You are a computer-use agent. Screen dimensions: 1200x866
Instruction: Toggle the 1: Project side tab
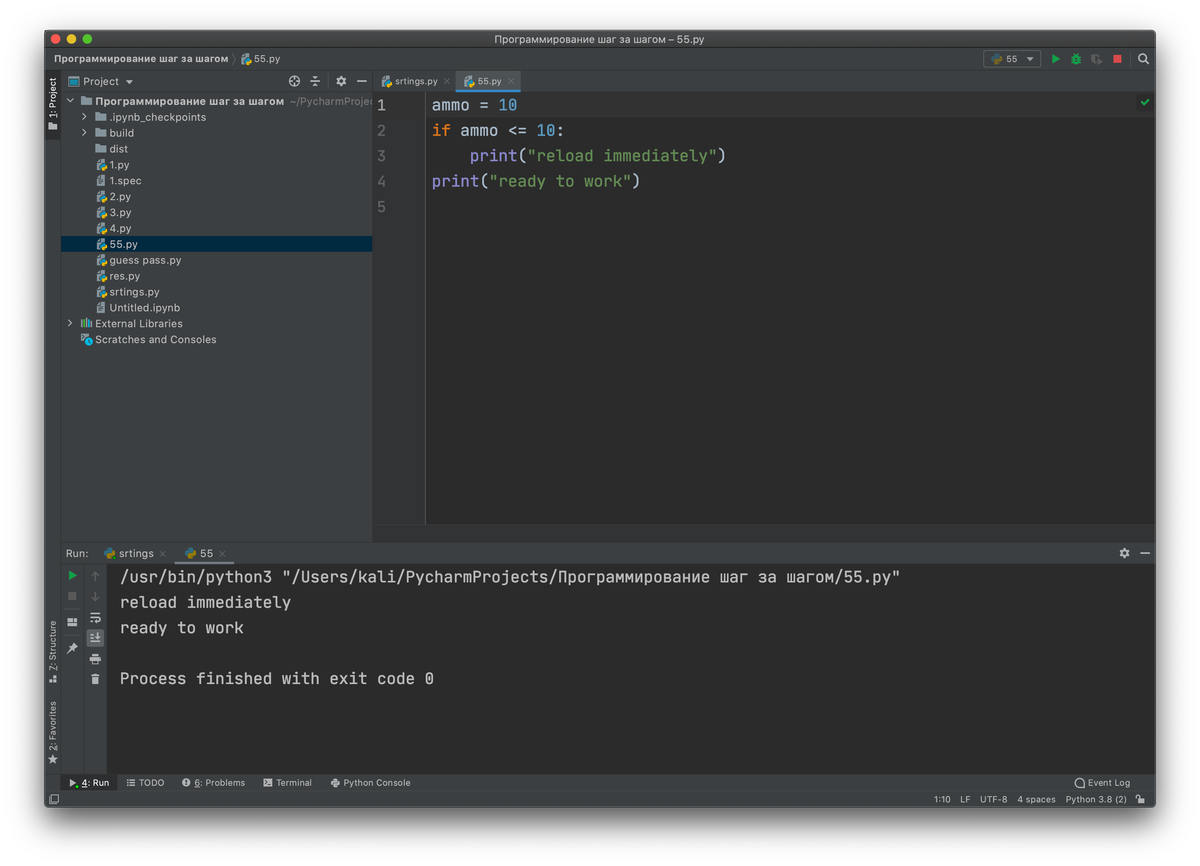(x=52, y=104)
